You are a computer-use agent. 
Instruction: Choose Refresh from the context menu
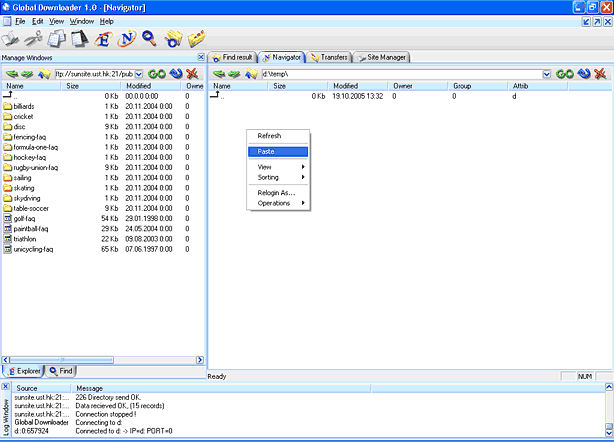pos(278,136)
